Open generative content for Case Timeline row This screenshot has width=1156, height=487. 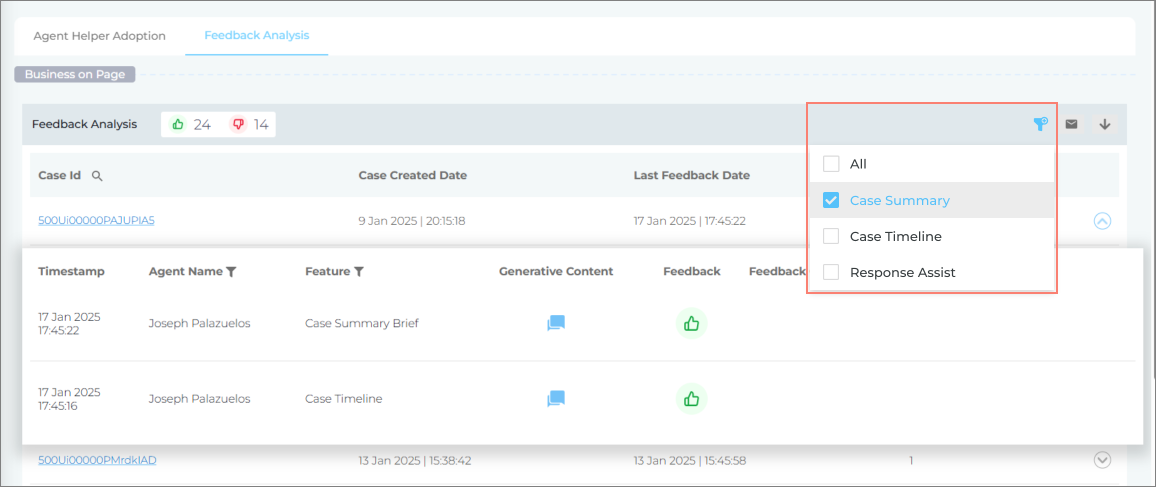[x=556, y=398]
